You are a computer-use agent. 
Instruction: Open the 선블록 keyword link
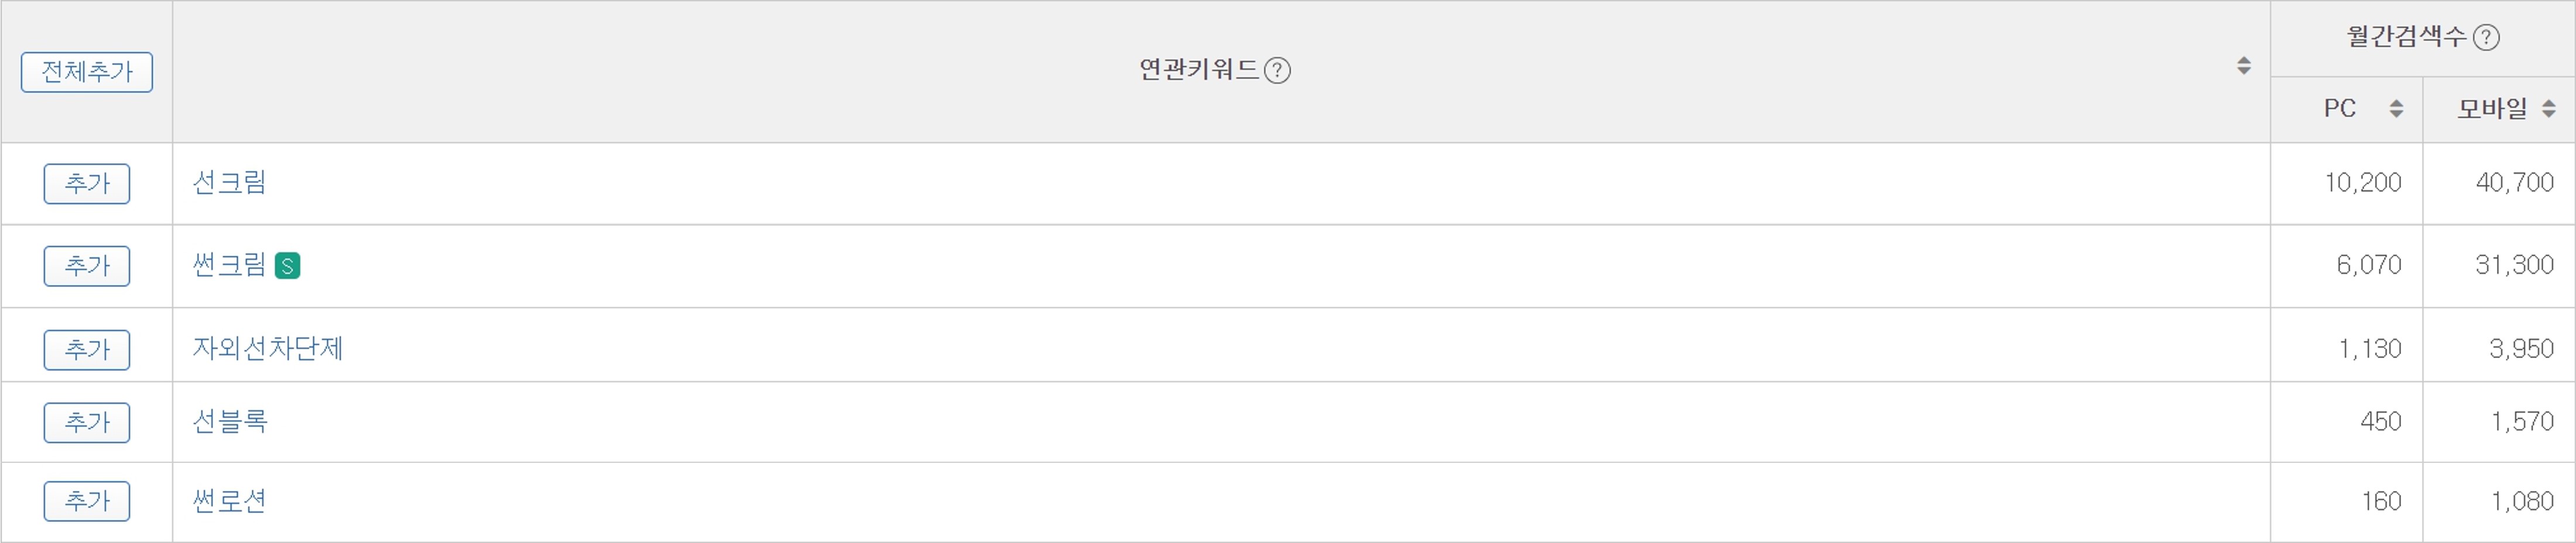pyautogui.click(x=229, y=421)
